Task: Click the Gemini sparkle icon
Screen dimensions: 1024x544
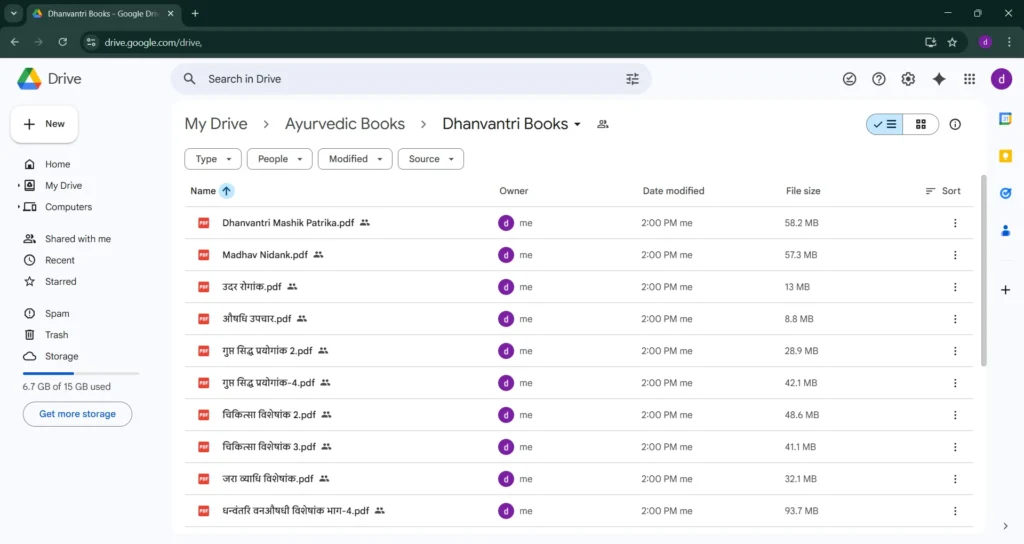Action: tap(938, 79)
